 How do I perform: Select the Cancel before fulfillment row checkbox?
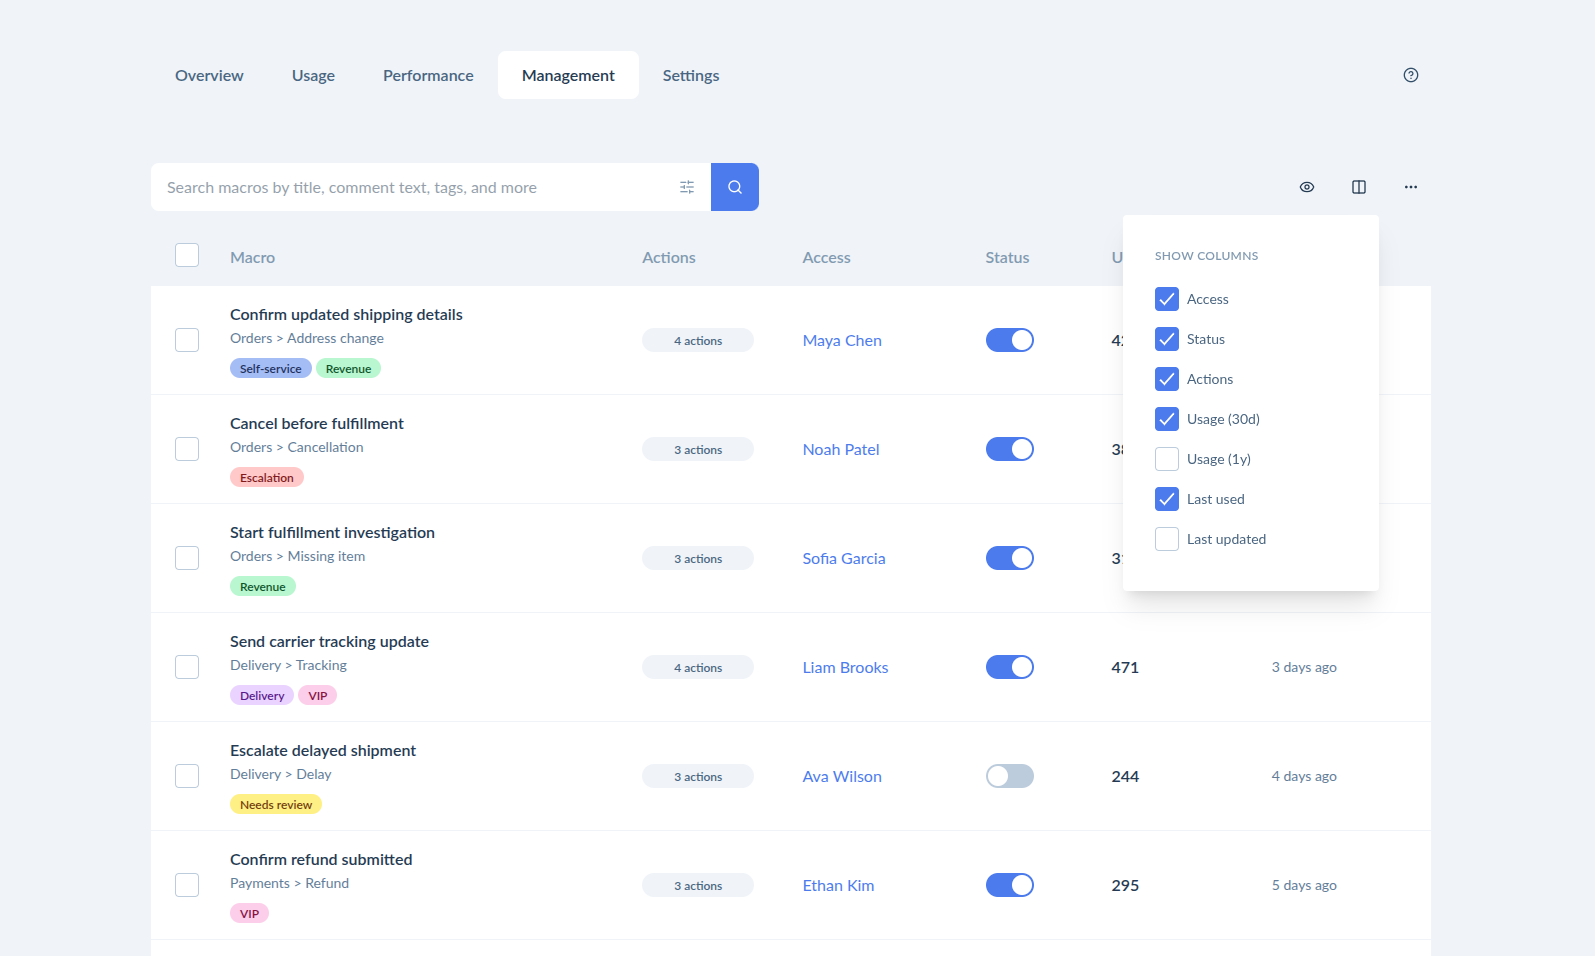click(x=187, y=449)
